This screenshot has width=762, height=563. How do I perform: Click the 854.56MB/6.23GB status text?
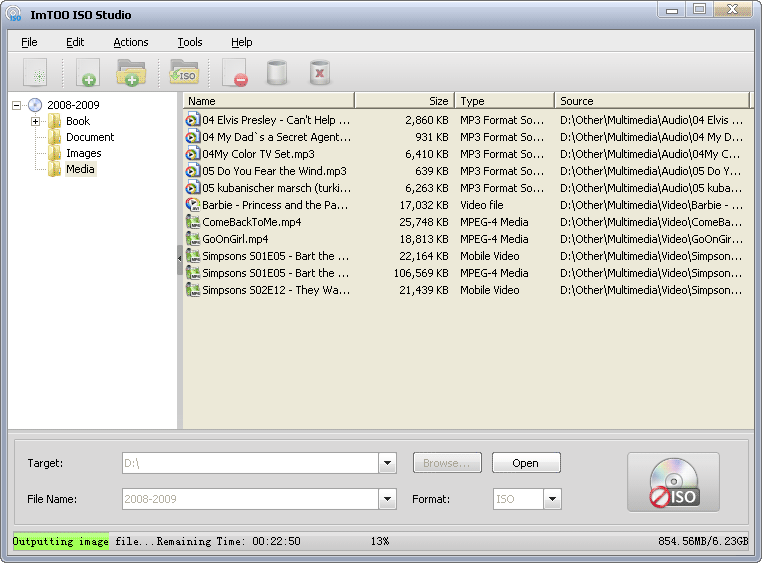click(703, 541)
